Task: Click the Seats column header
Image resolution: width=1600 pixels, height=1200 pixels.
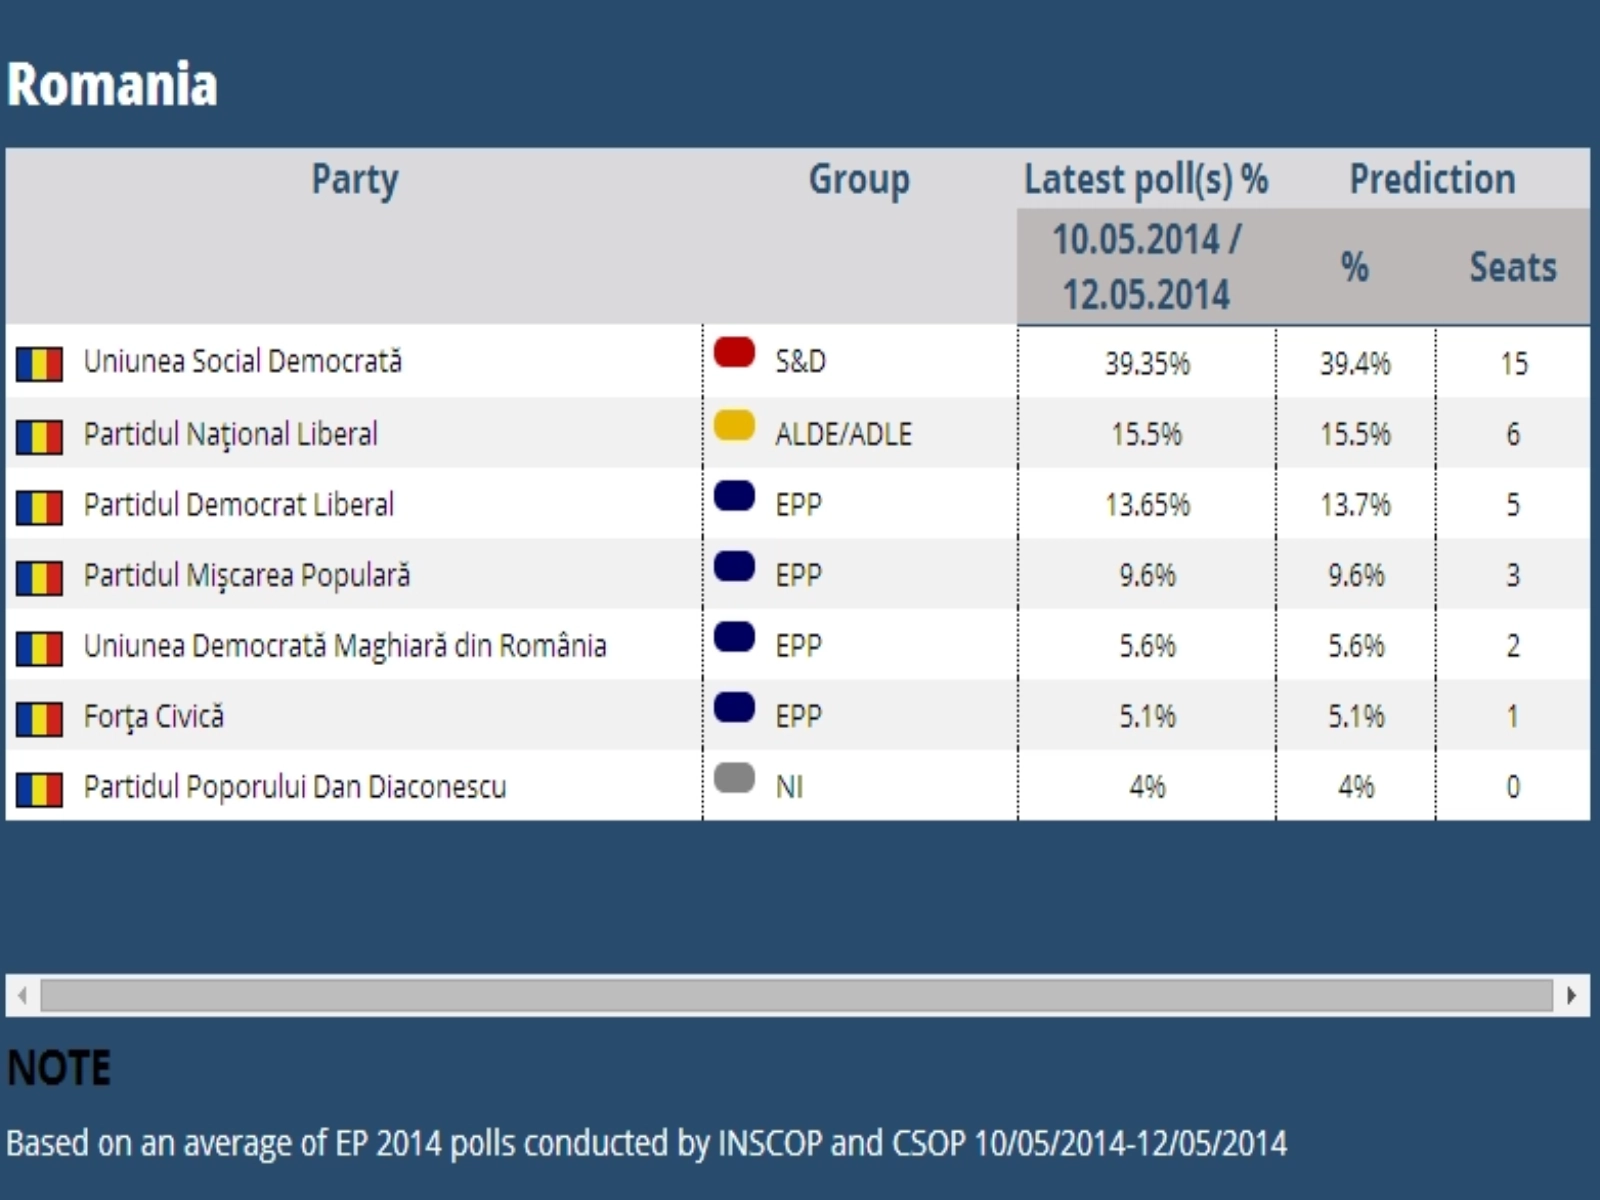Action: pos(1512,267)
